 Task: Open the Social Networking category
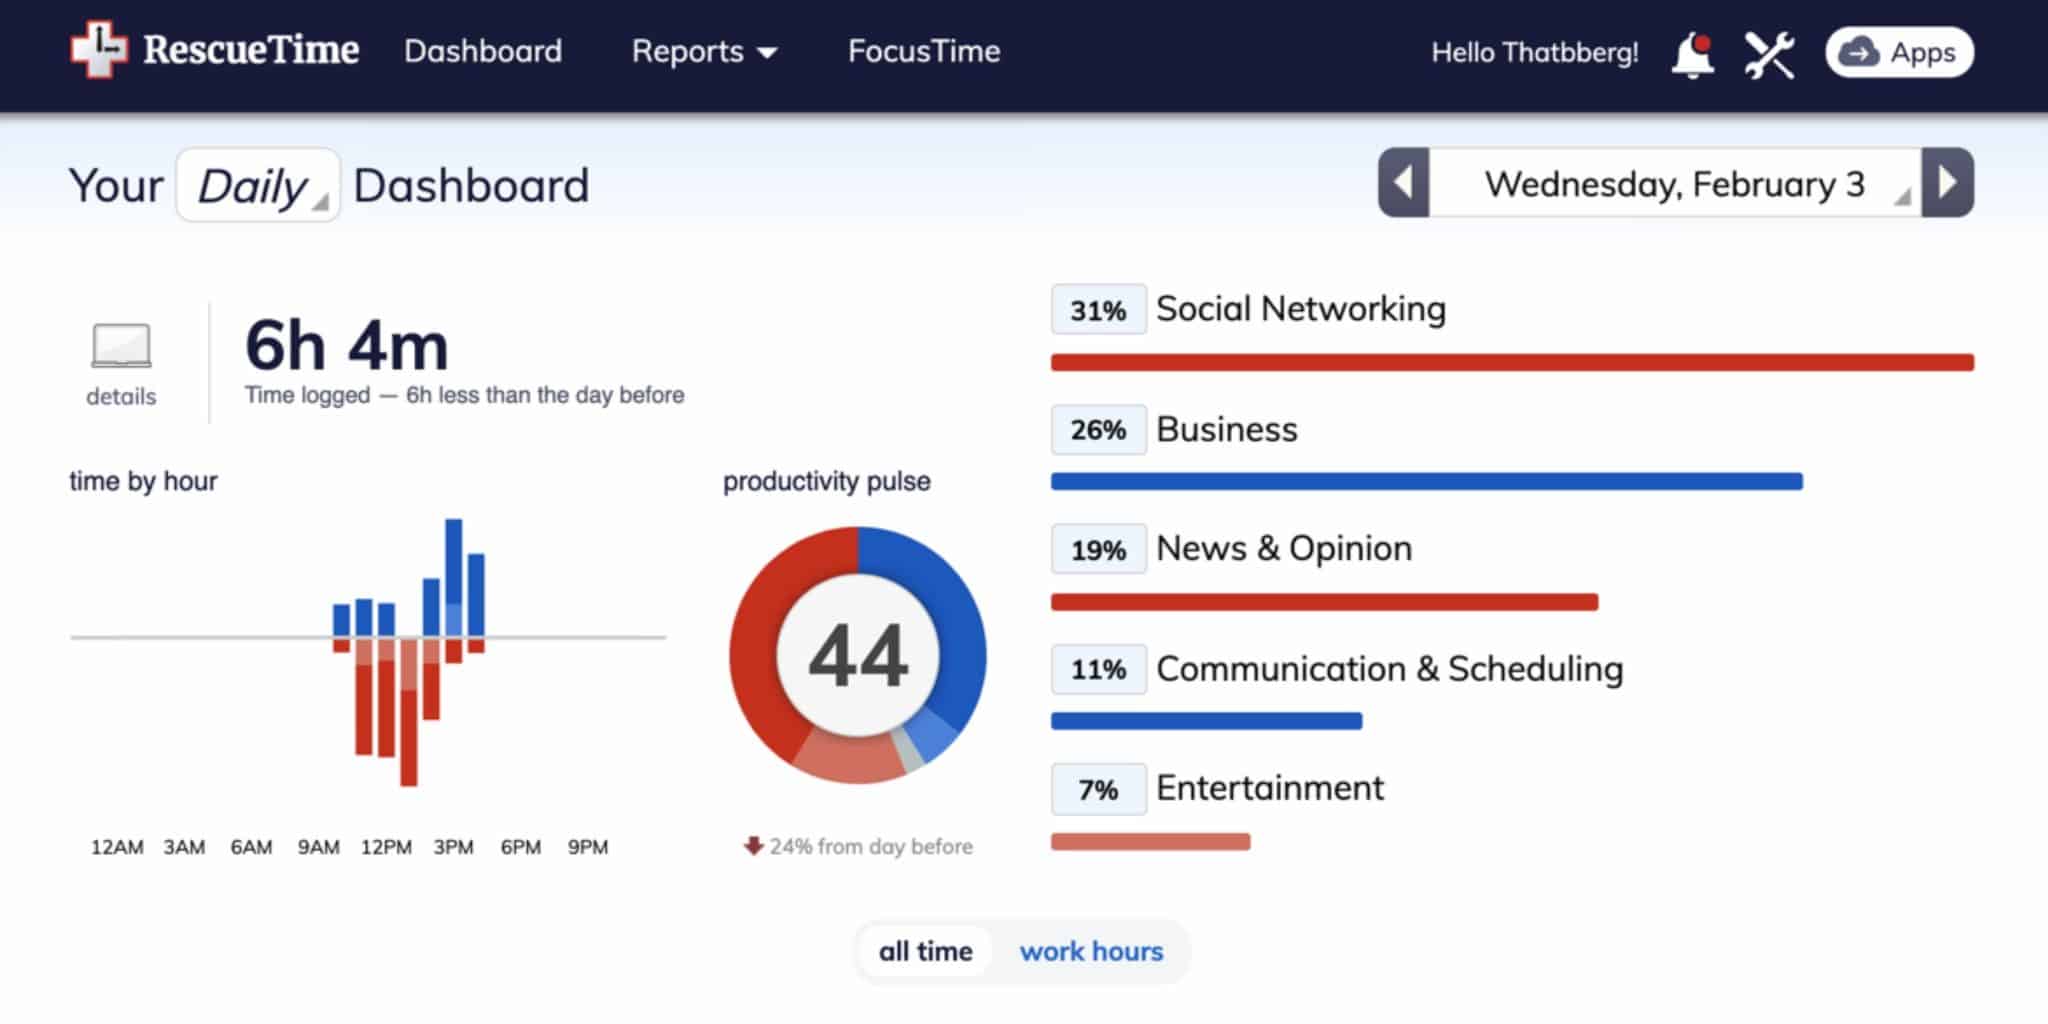[1300, 309]
